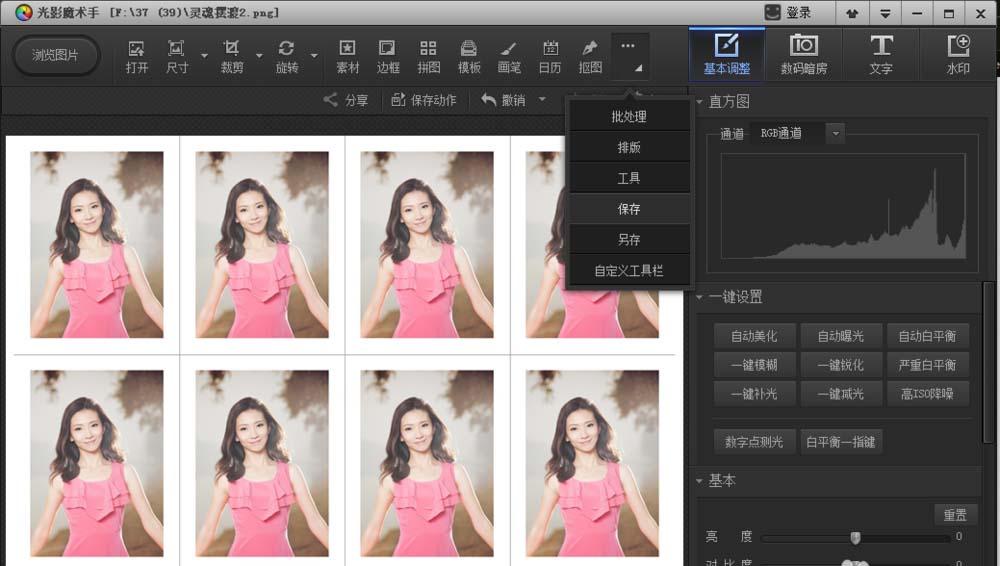
Task: Click the 亮度 brightness slider handle
Action: 855,537
